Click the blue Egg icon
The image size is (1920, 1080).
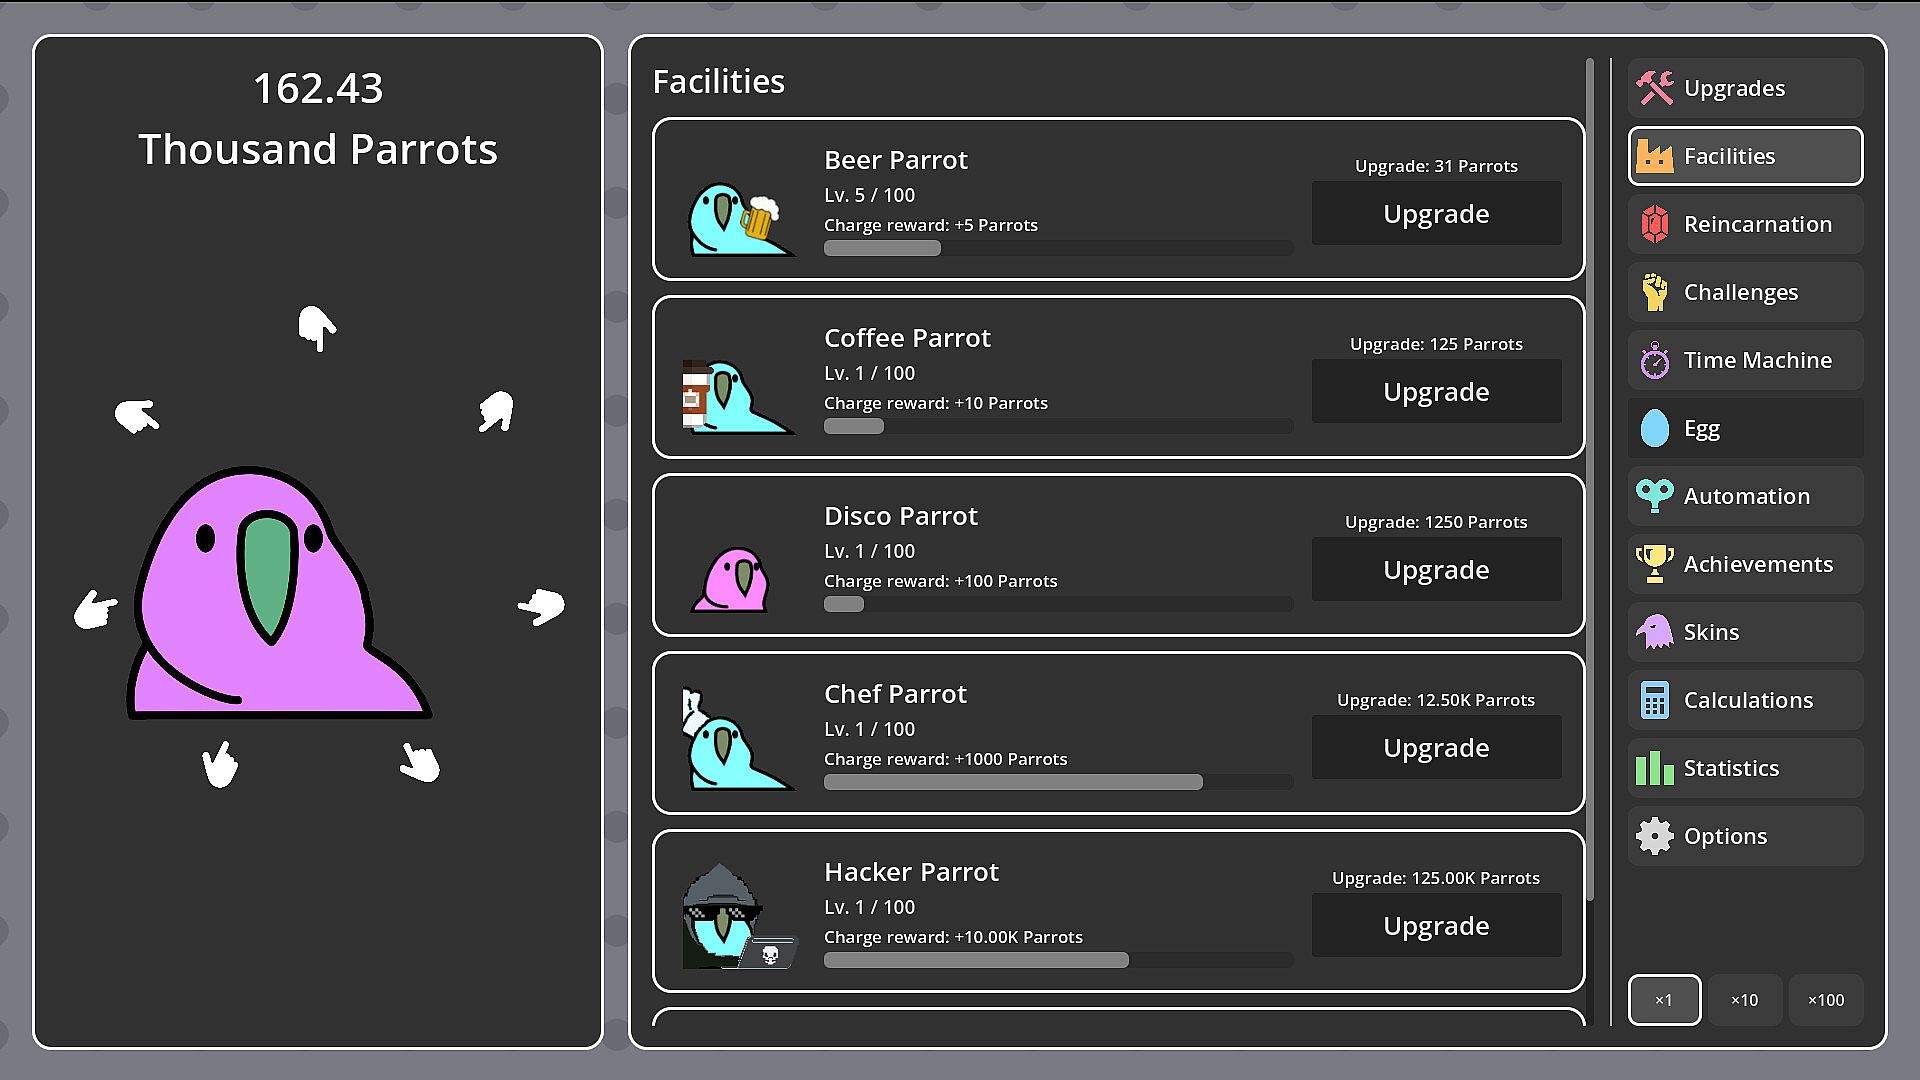pos(1655,428)
